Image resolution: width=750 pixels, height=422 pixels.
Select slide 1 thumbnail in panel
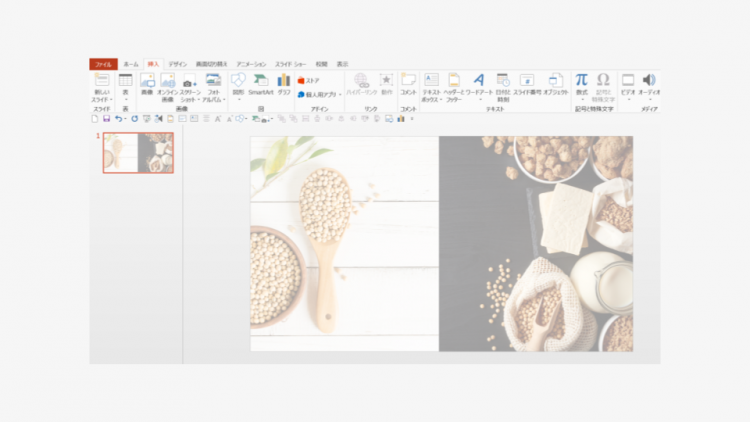(x=138, y=153)
